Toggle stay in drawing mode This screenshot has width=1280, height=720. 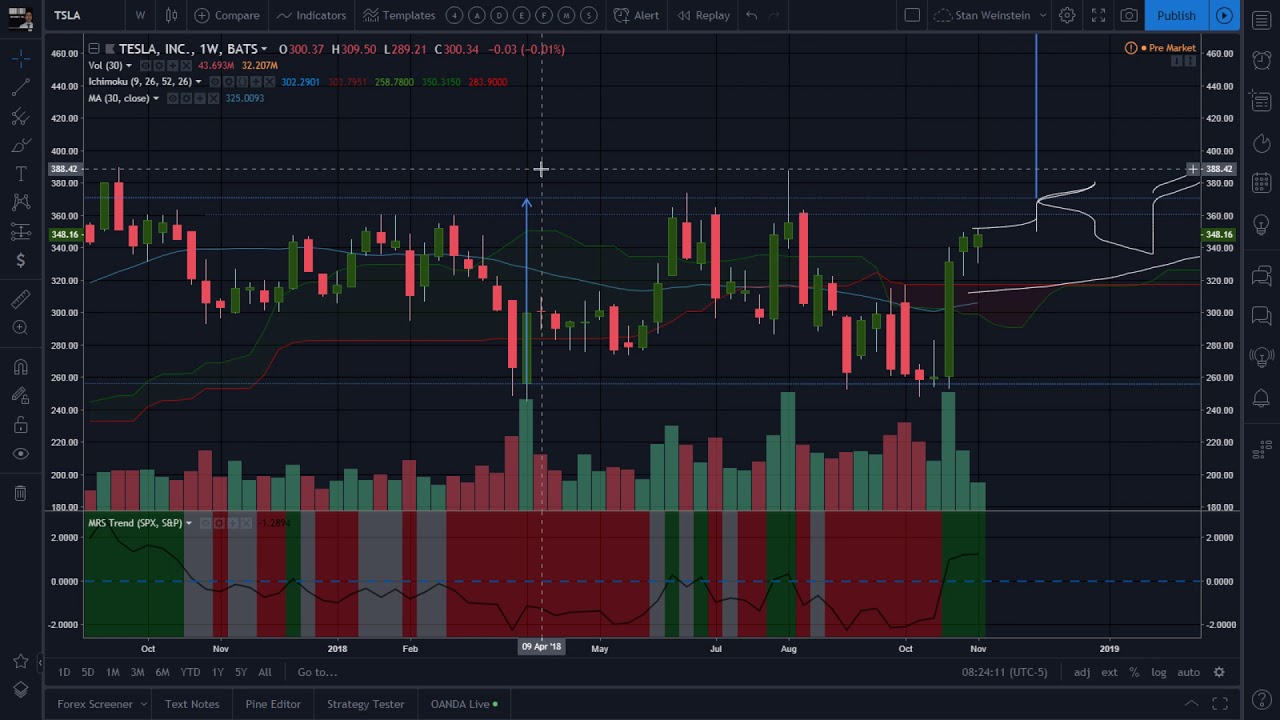(20, 396)
